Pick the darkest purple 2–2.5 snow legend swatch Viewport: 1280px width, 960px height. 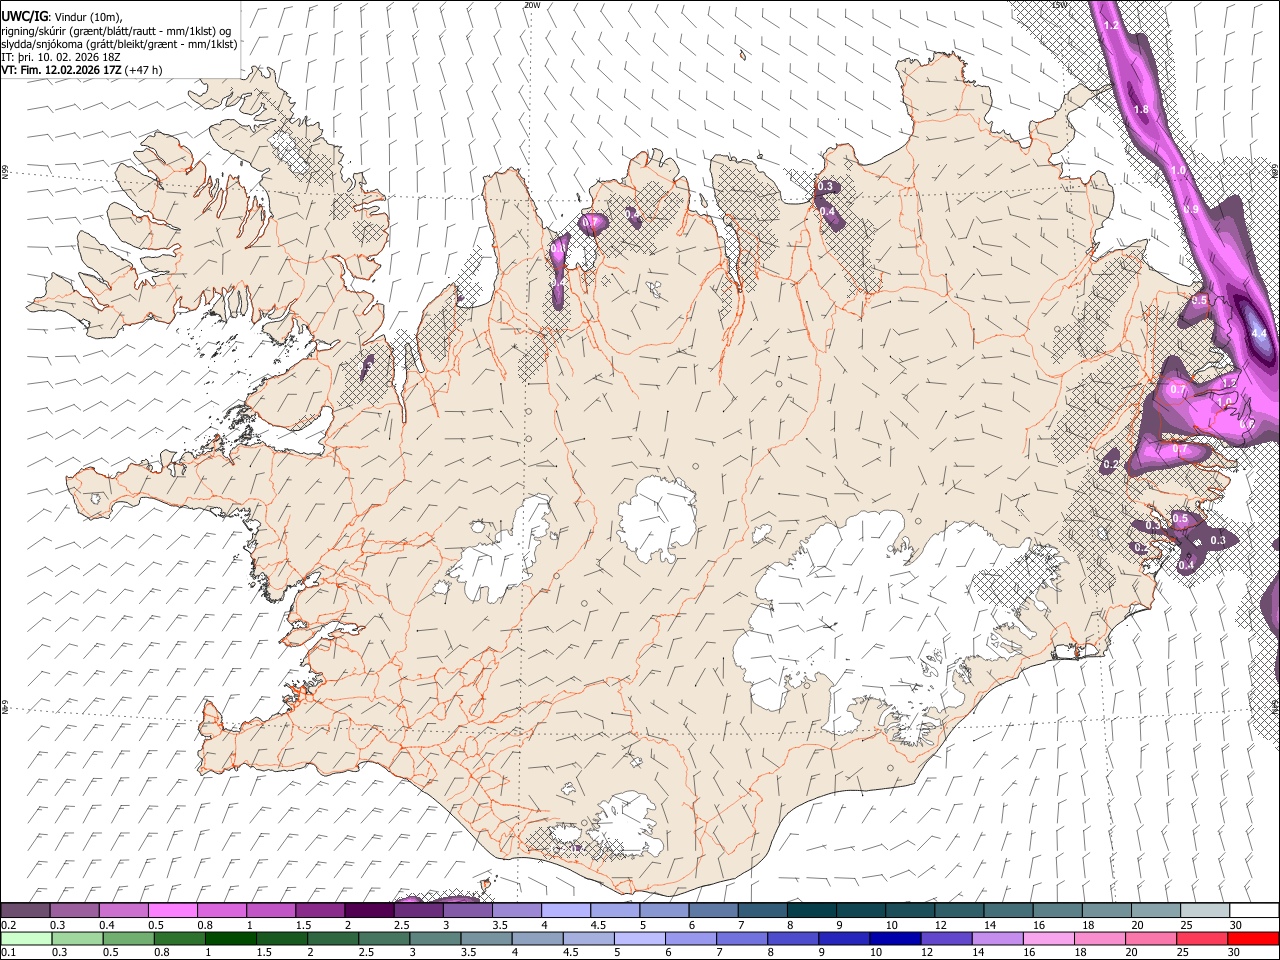pos(369,910)
